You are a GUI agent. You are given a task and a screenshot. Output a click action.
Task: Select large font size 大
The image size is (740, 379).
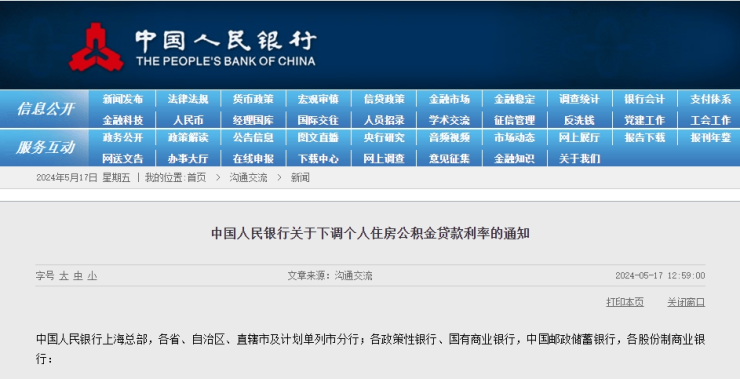tap(64, 276)
